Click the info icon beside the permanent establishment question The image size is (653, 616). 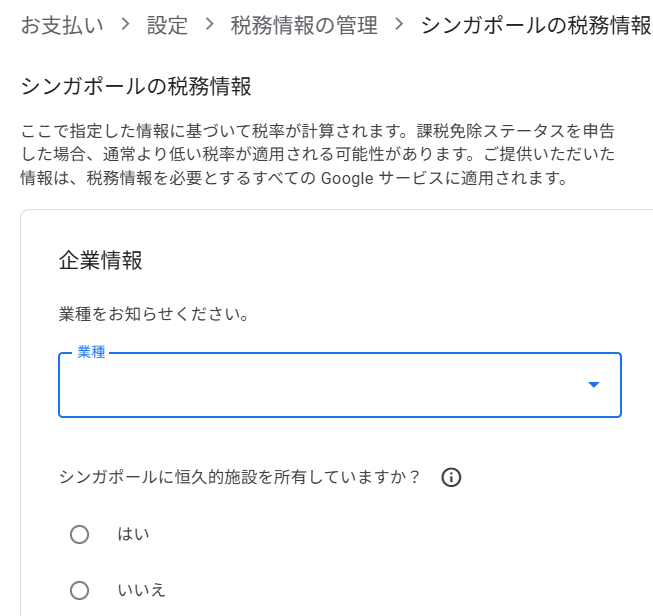tap(451, 478)
